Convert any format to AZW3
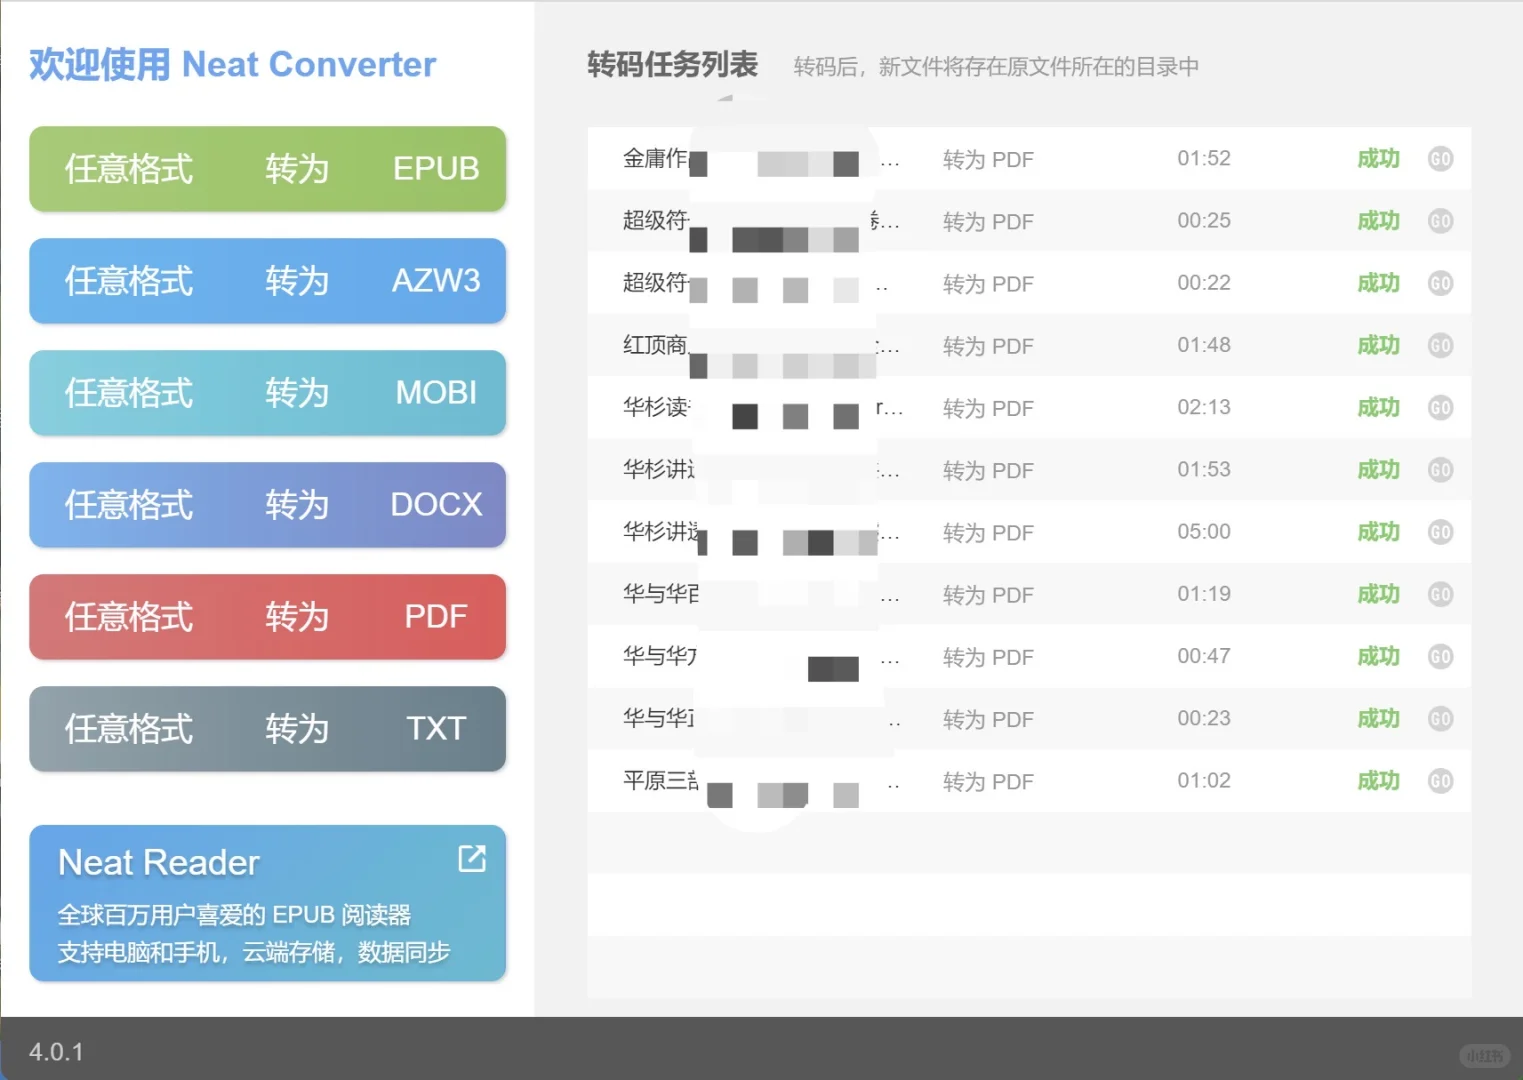Viewport: 1523px width, 1080px height. pyautogui.click(x=267, y=281)
